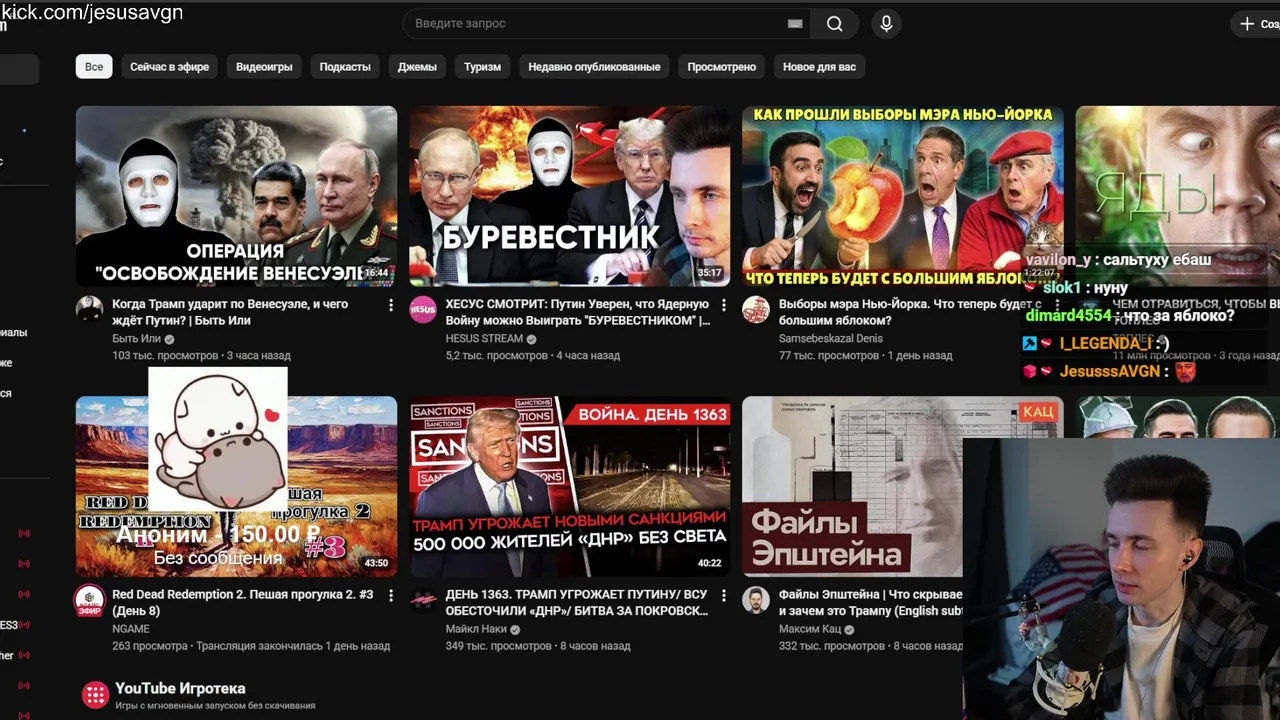Open the New York mayor election thumbnail
Screen dimensions: 1280x720
coord(902,196)
